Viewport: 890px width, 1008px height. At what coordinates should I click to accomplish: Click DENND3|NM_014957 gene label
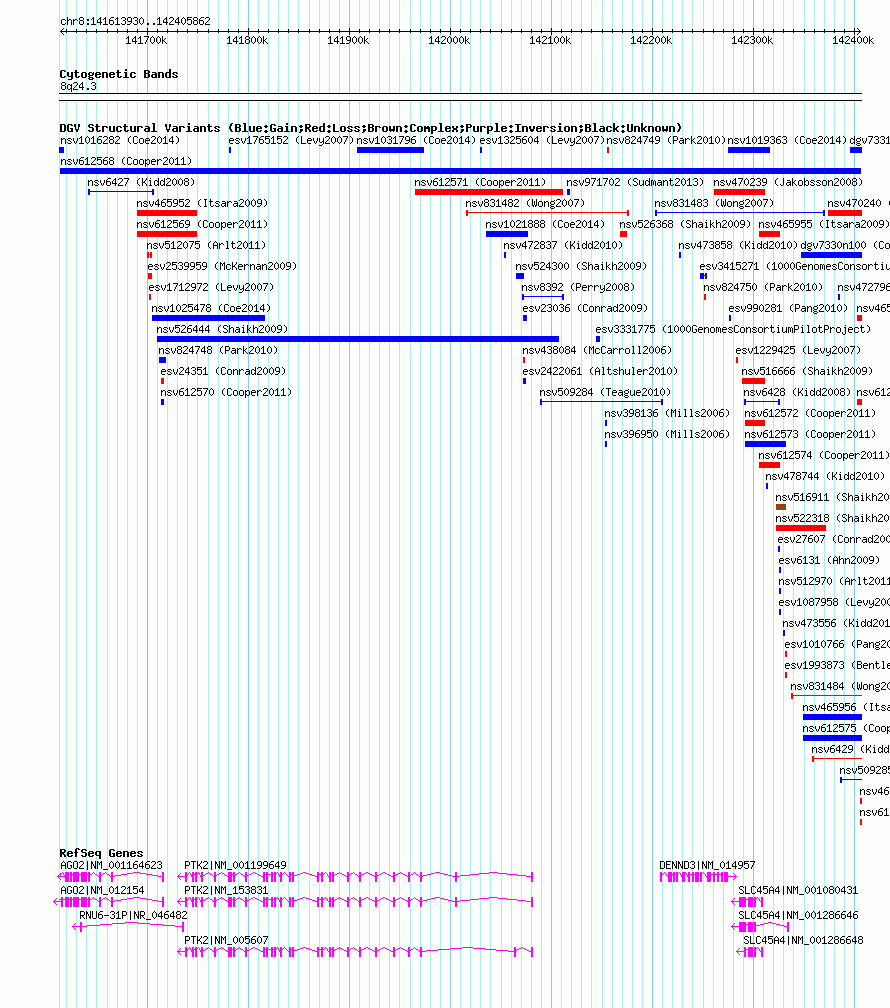coord(707,865)
